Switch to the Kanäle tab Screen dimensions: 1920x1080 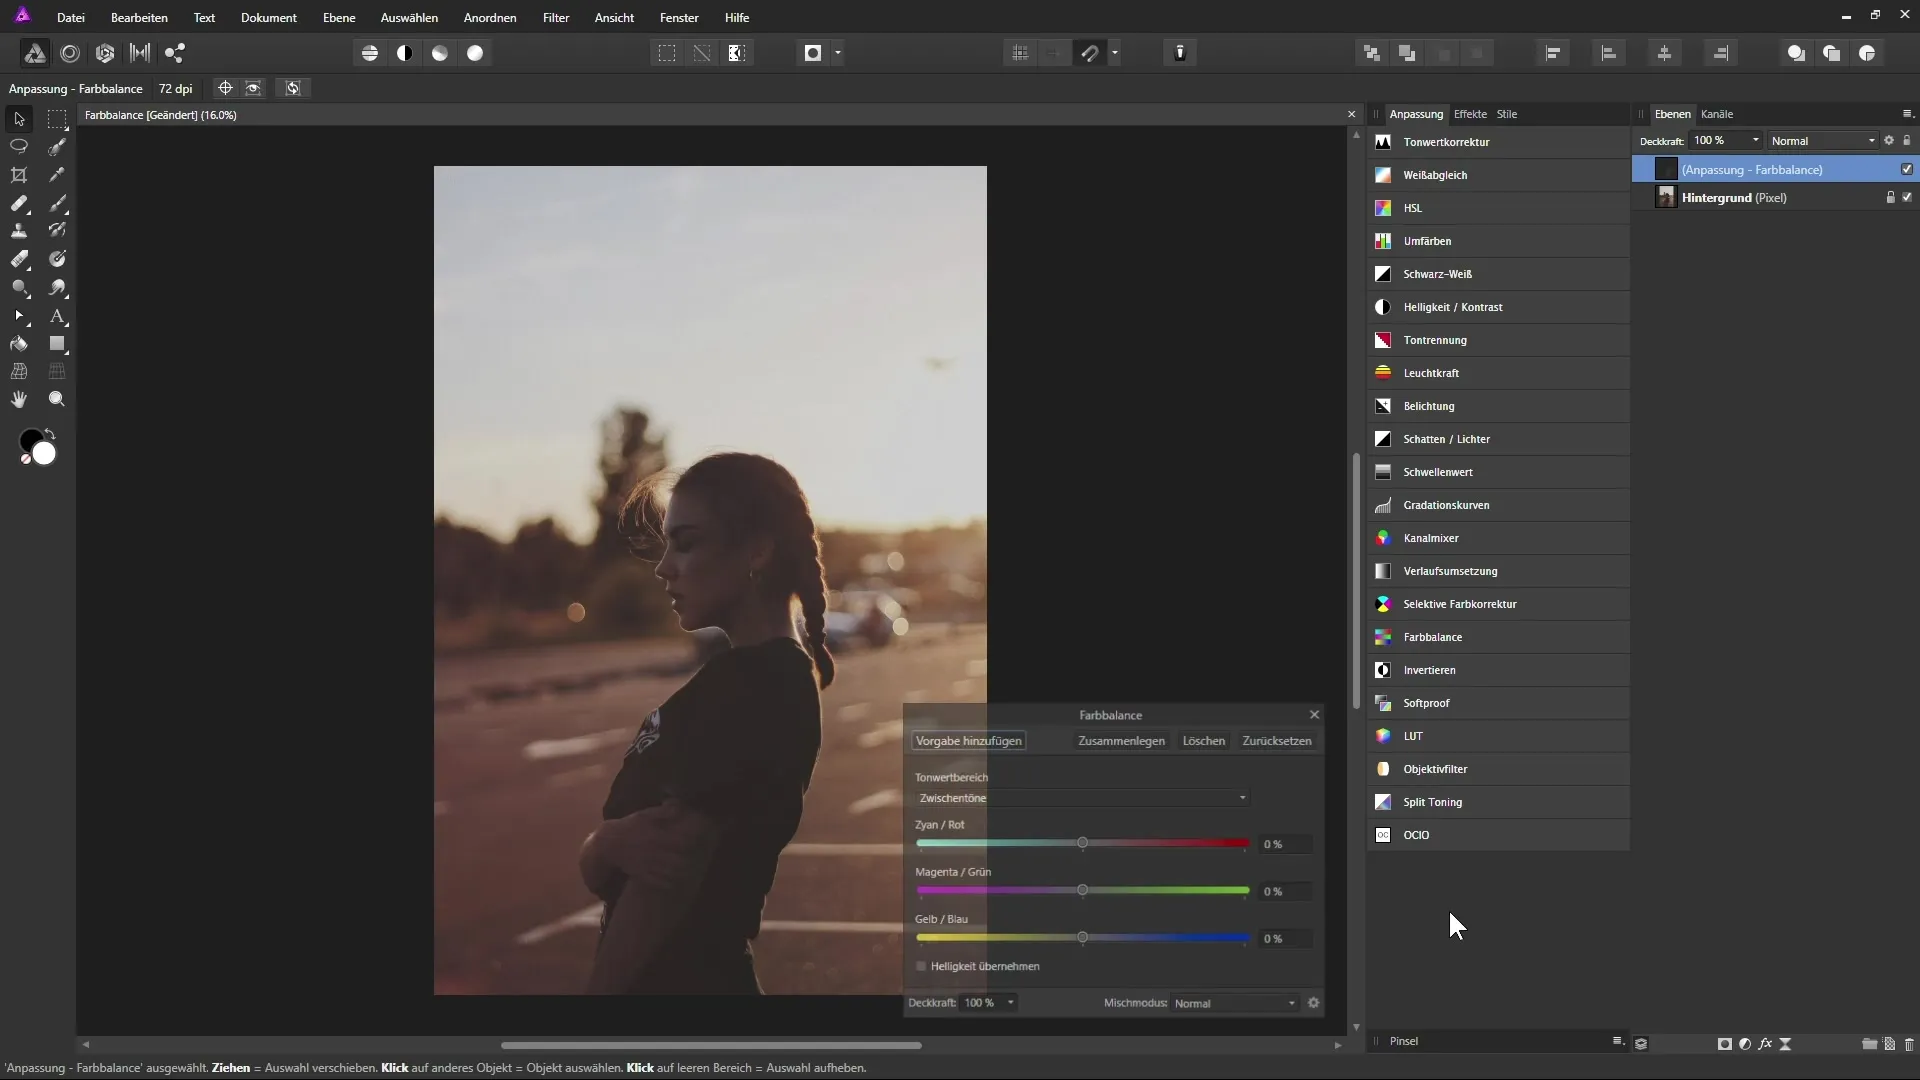(x=1717, y=114)
